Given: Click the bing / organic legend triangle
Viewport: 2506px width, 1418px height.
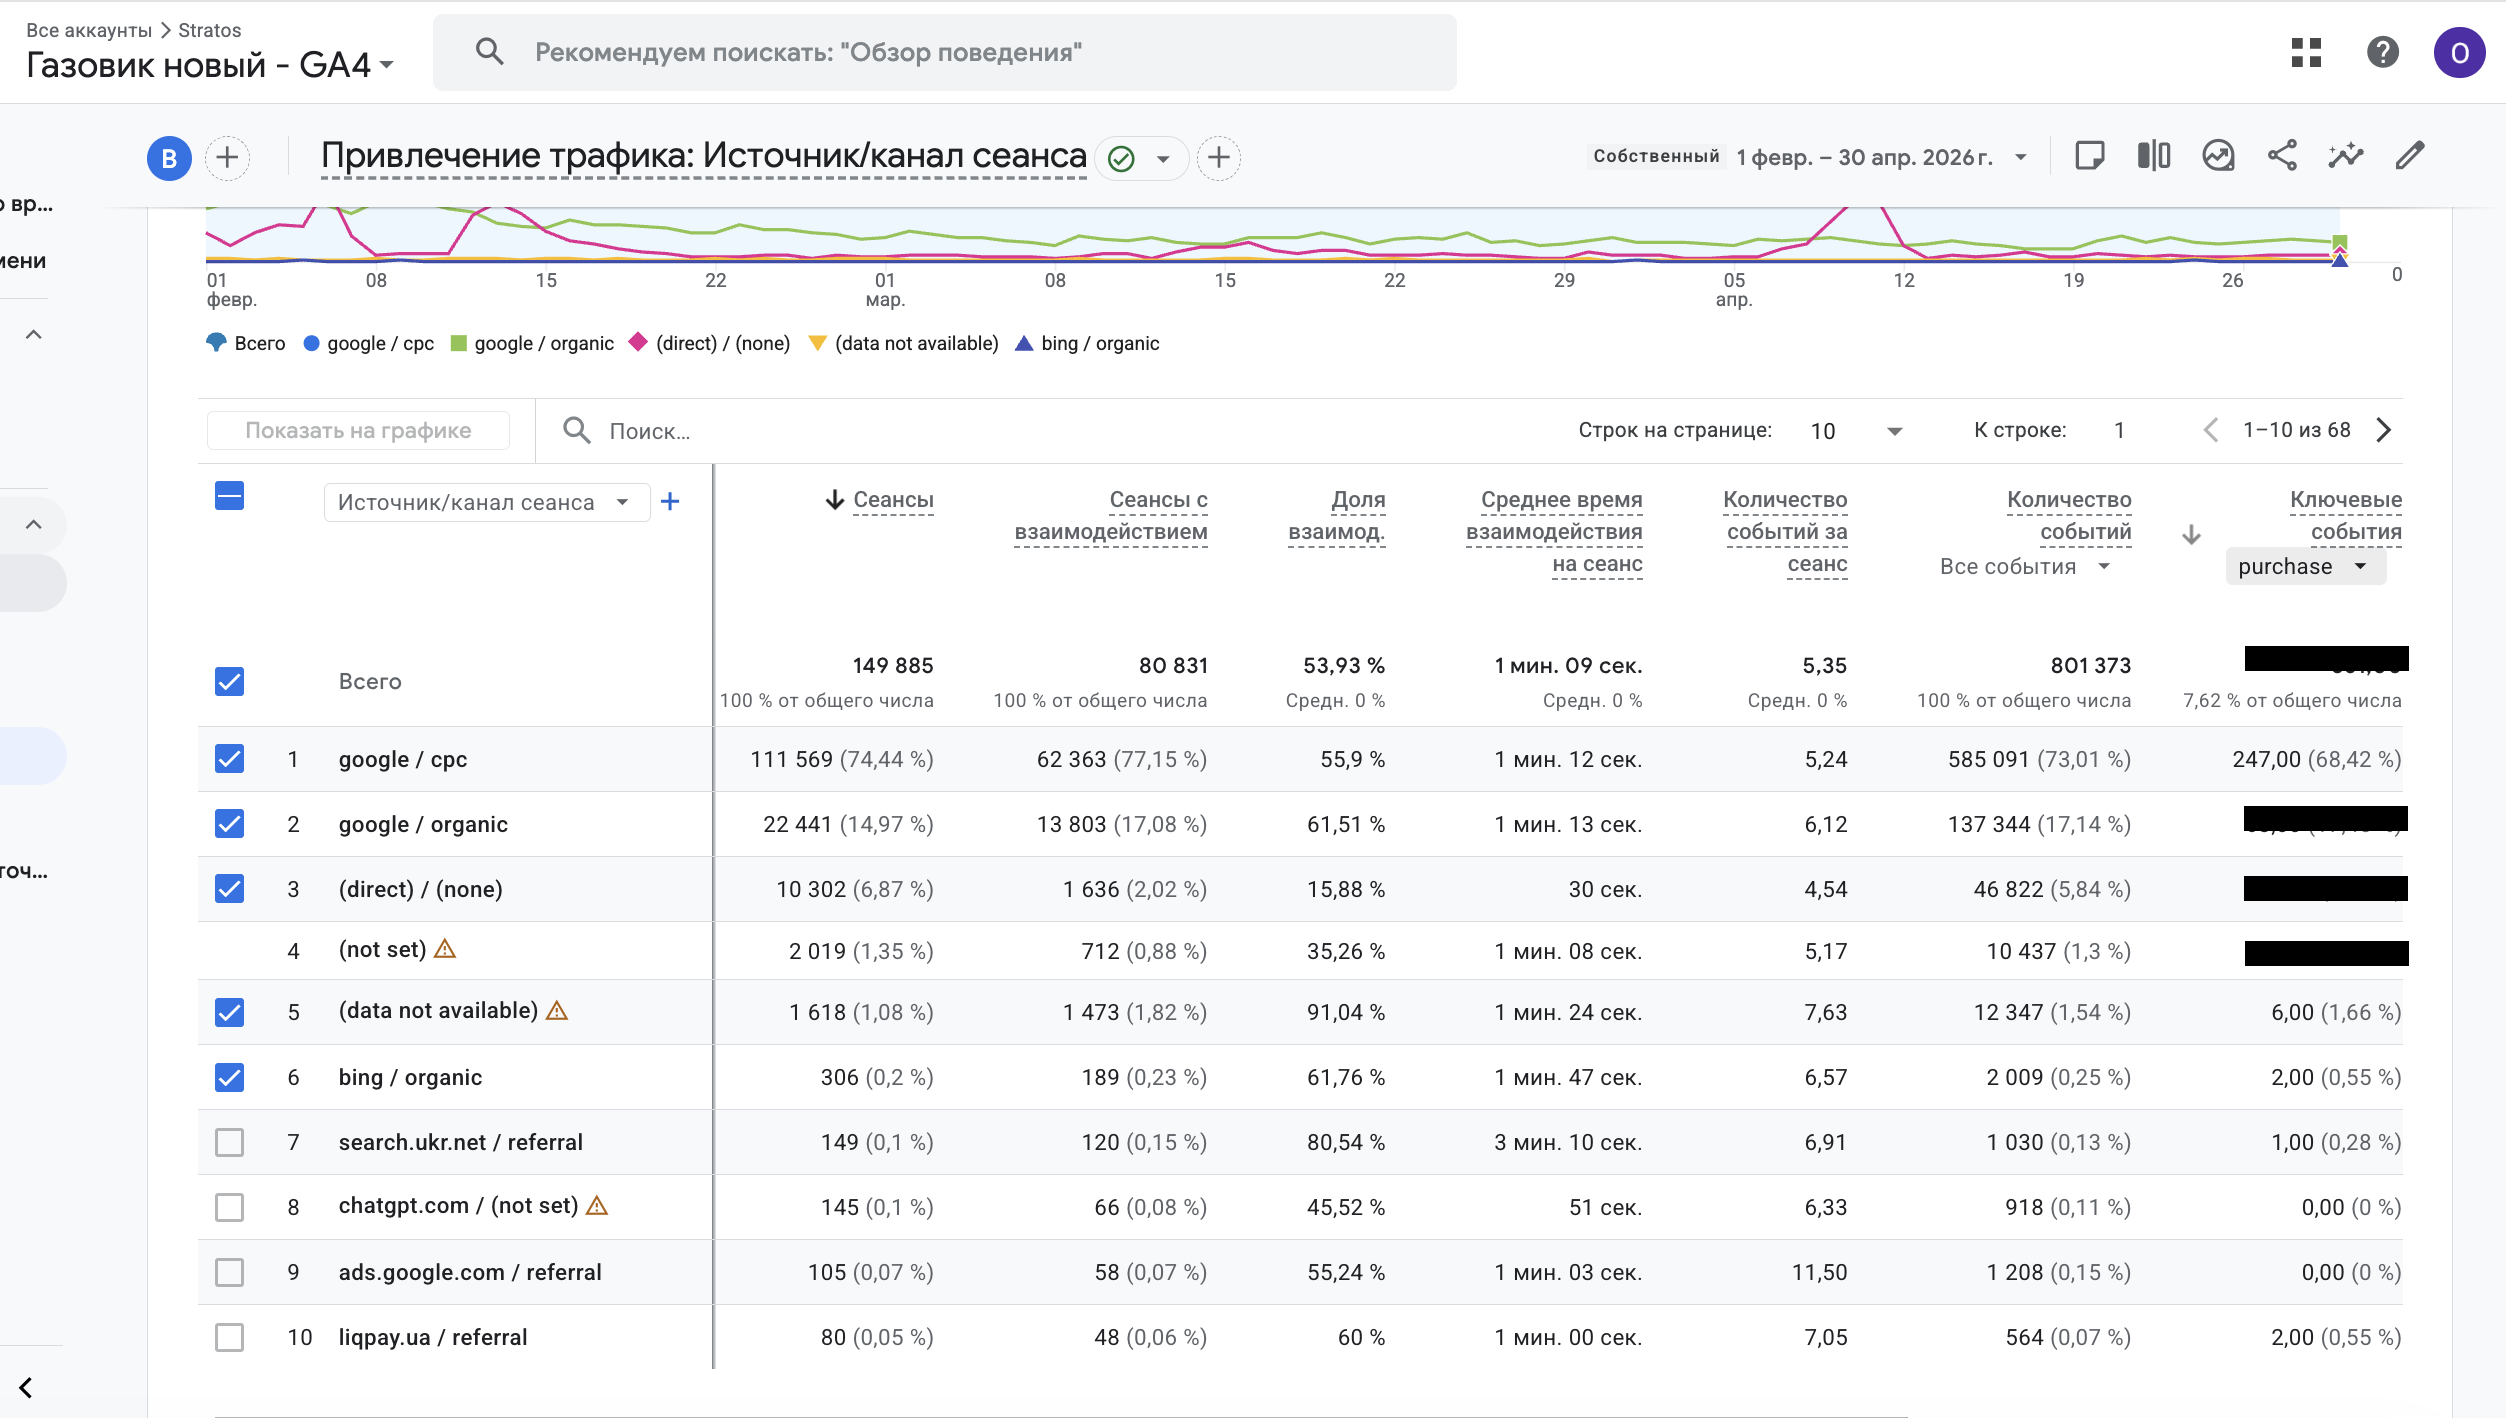Looking at the screenshot, I should coord(1024,343).
